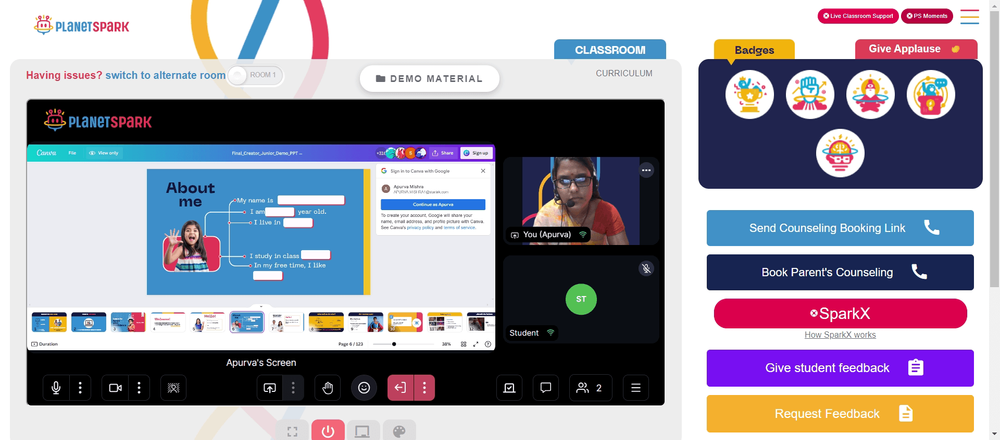Click the red power button below video
1000x440 pixels.
pyautogui.click(x=328, y=430)
